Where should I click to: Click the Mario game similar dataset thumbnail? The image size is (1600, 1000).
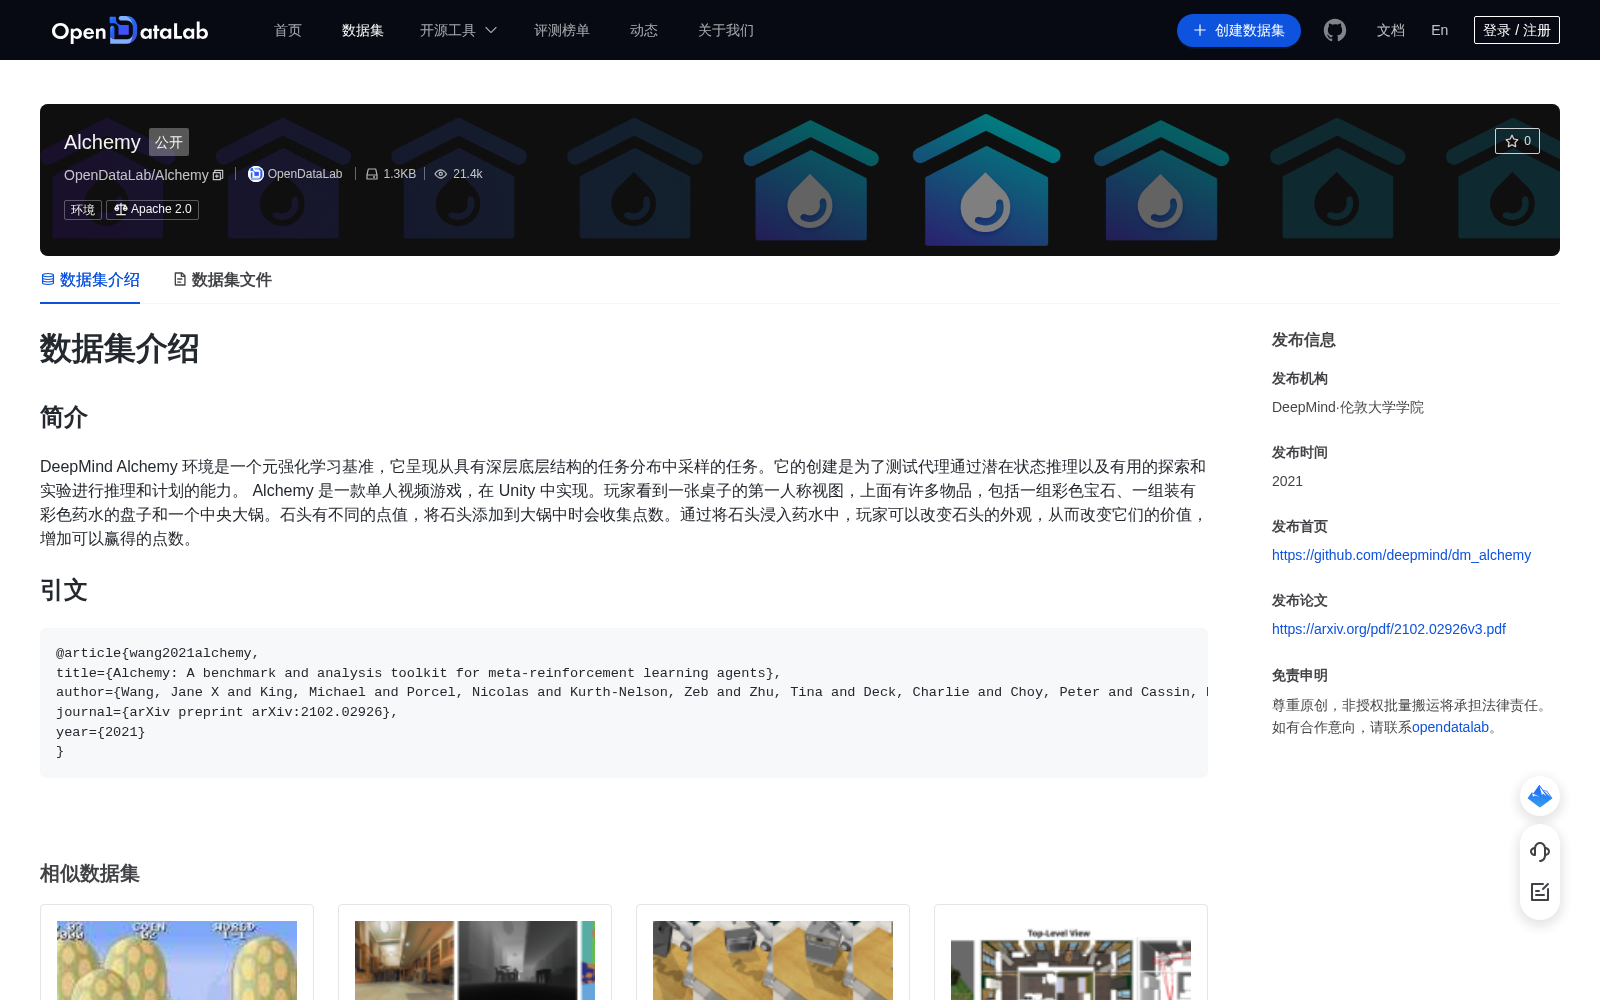click(x=177, y=960)
